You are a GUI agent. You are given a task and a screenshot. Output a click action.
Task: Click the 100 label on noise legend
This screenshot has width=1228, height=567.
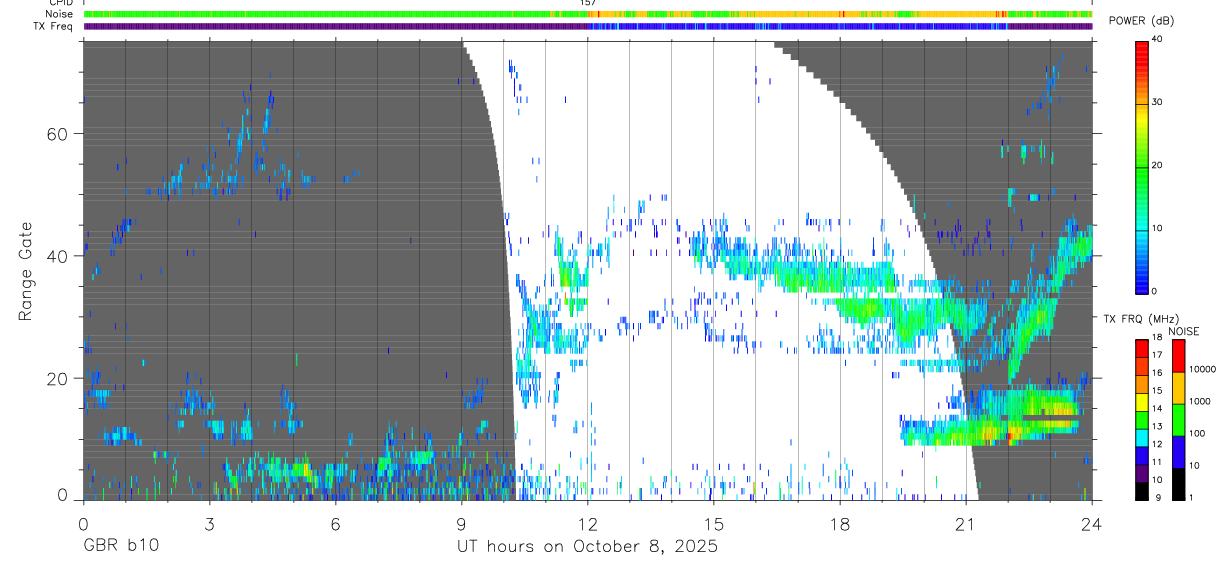pyautogui.click(x=1198, y=434)
